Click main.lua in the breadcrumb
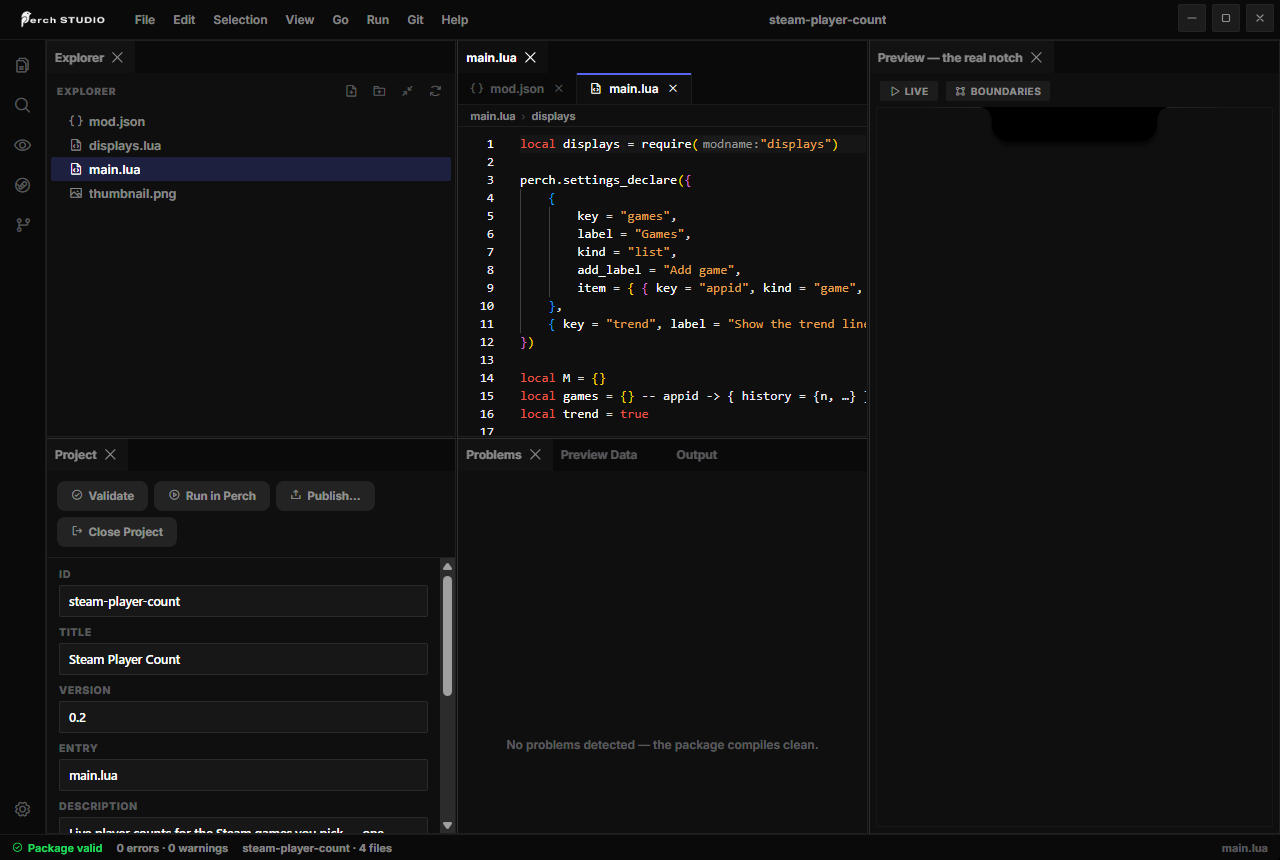This screenshot has width=1280, height=860. [492, 116]
